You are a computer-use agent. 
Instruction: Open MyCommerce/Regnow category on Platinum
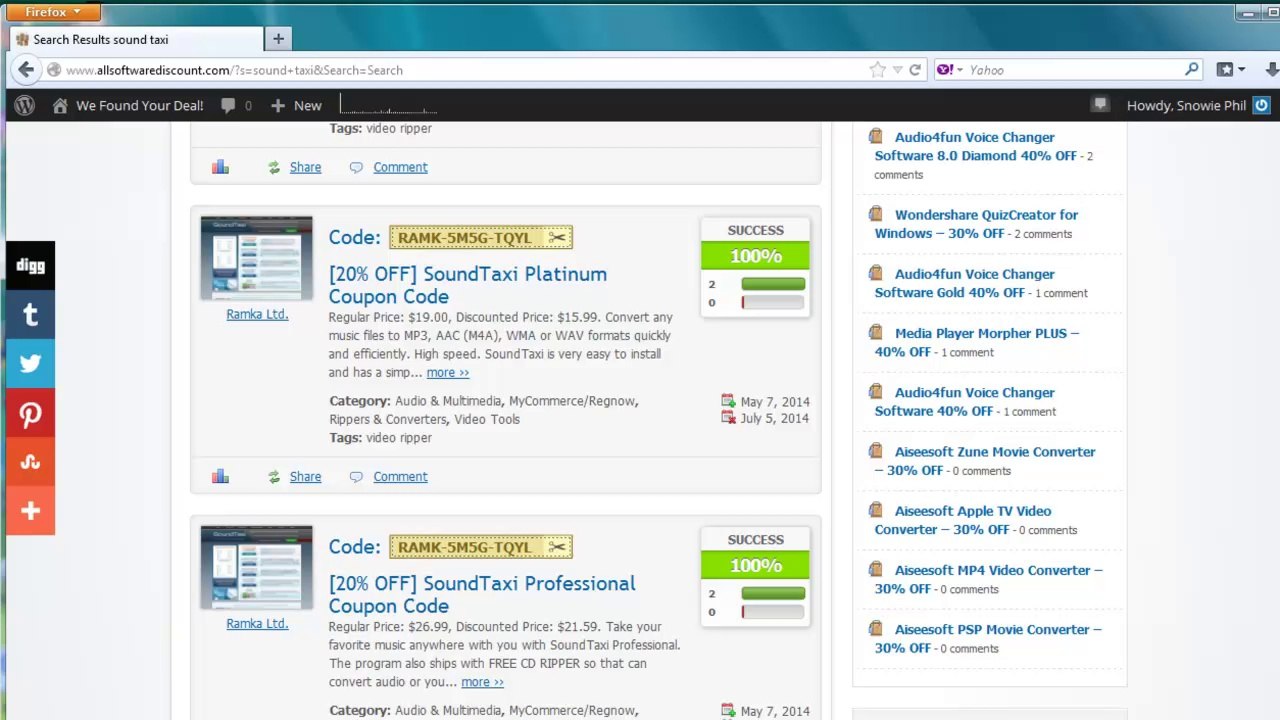point(572,401)
